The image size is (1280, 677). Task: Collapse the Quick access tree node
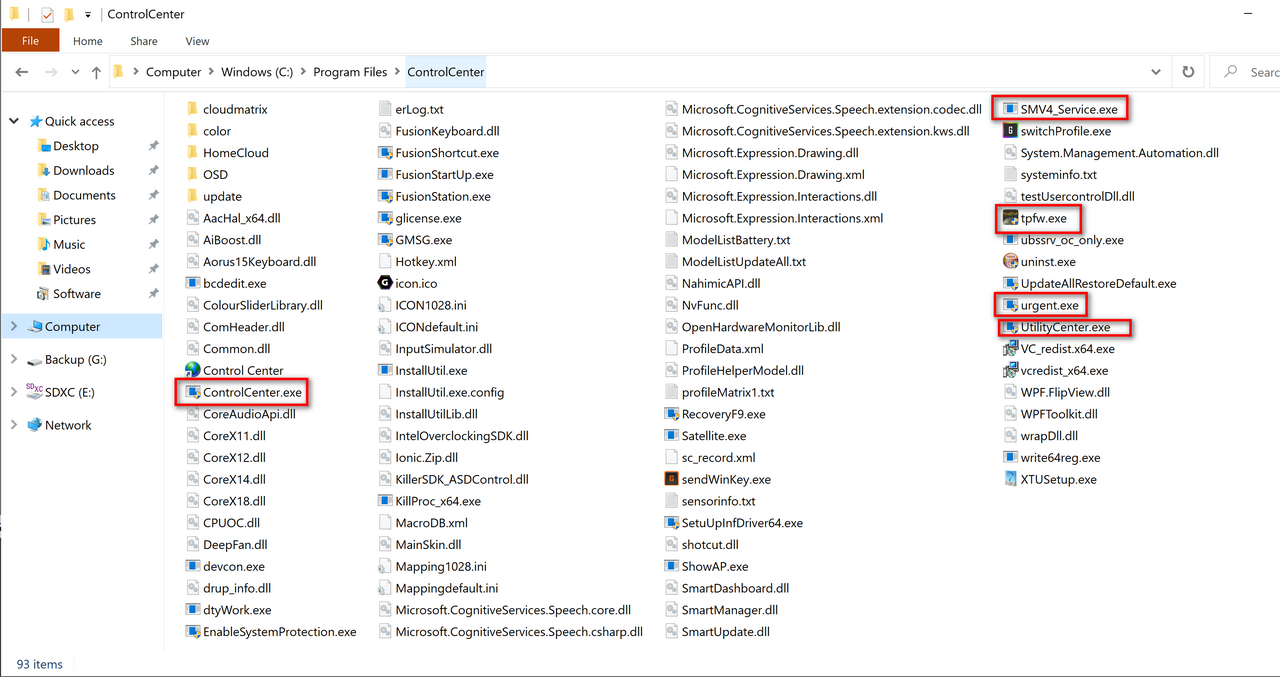pyautogui.click(x=14, y=121)
